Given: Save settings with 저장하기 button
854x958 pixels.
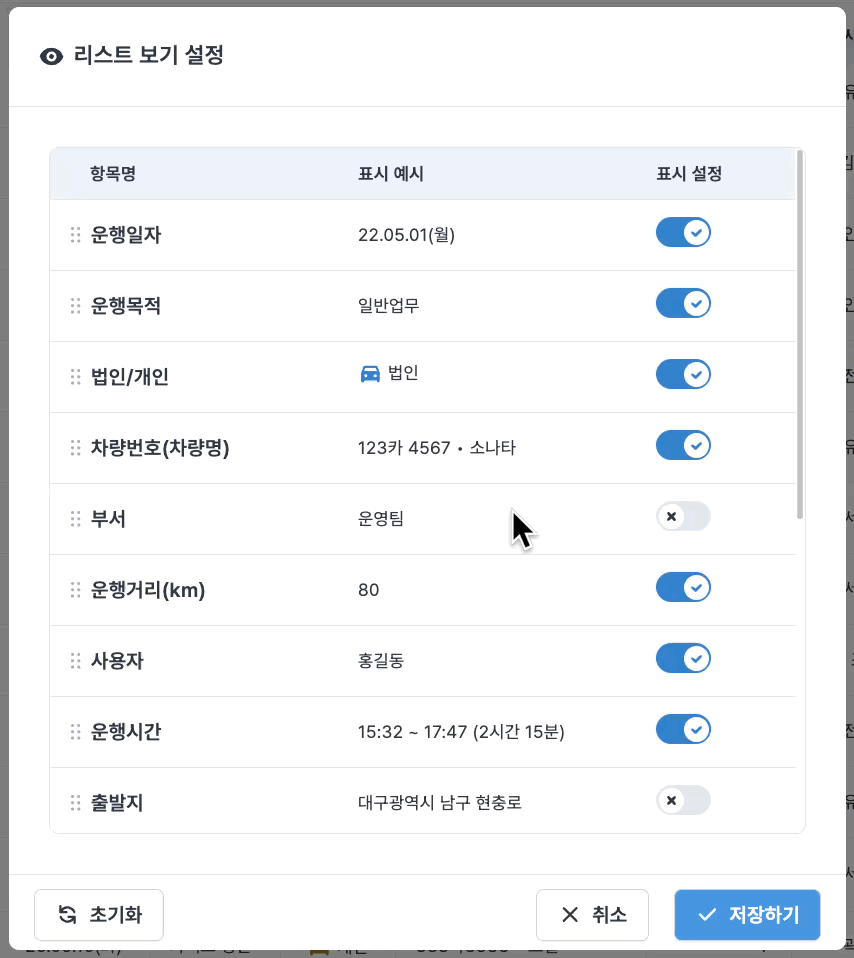Looking at the screenshot, I should click(x=747, y=914).
